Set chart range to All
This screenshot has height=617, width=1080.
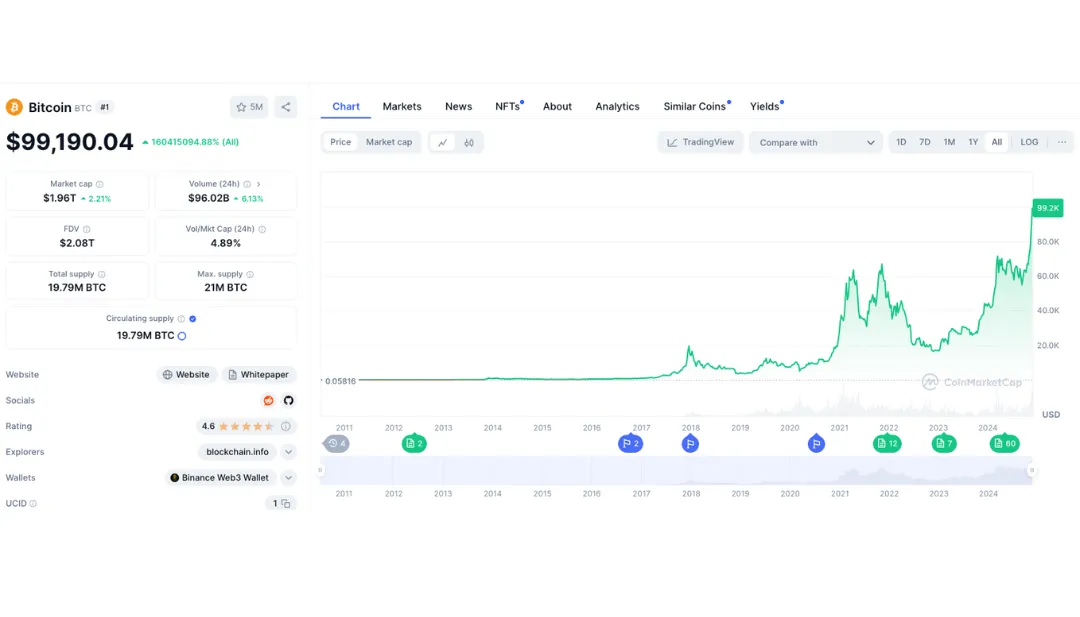[997, 143]
